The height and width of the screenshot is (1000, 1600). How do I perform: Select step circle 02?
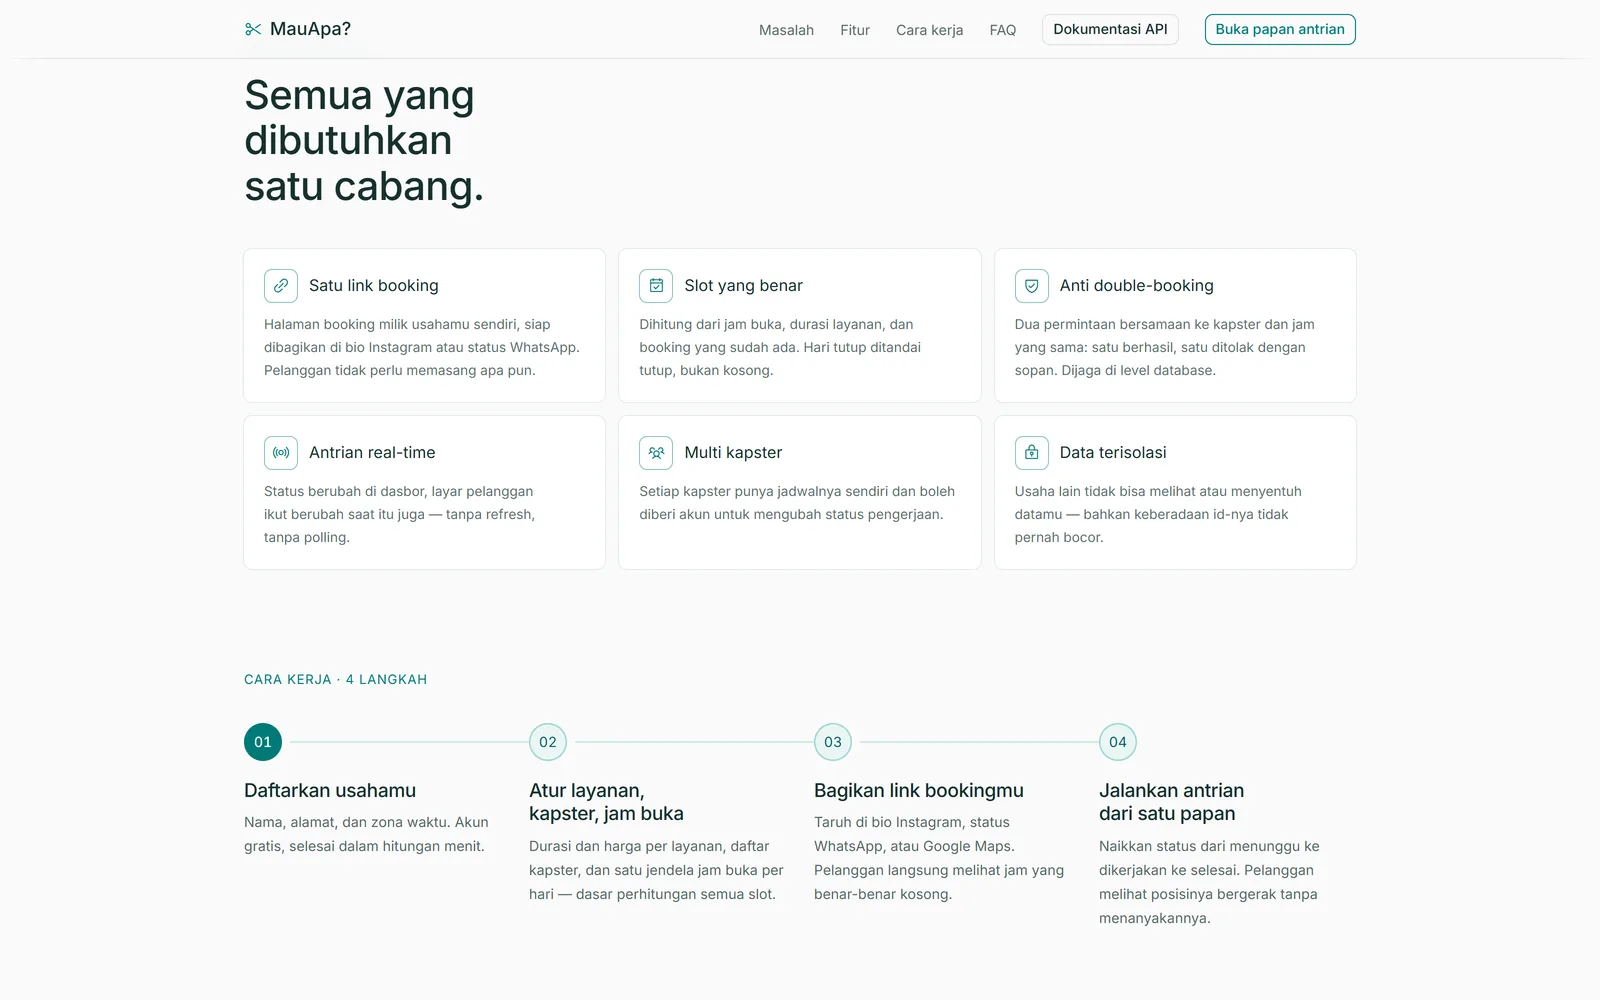pyautogui.click(x=548, y=742)
